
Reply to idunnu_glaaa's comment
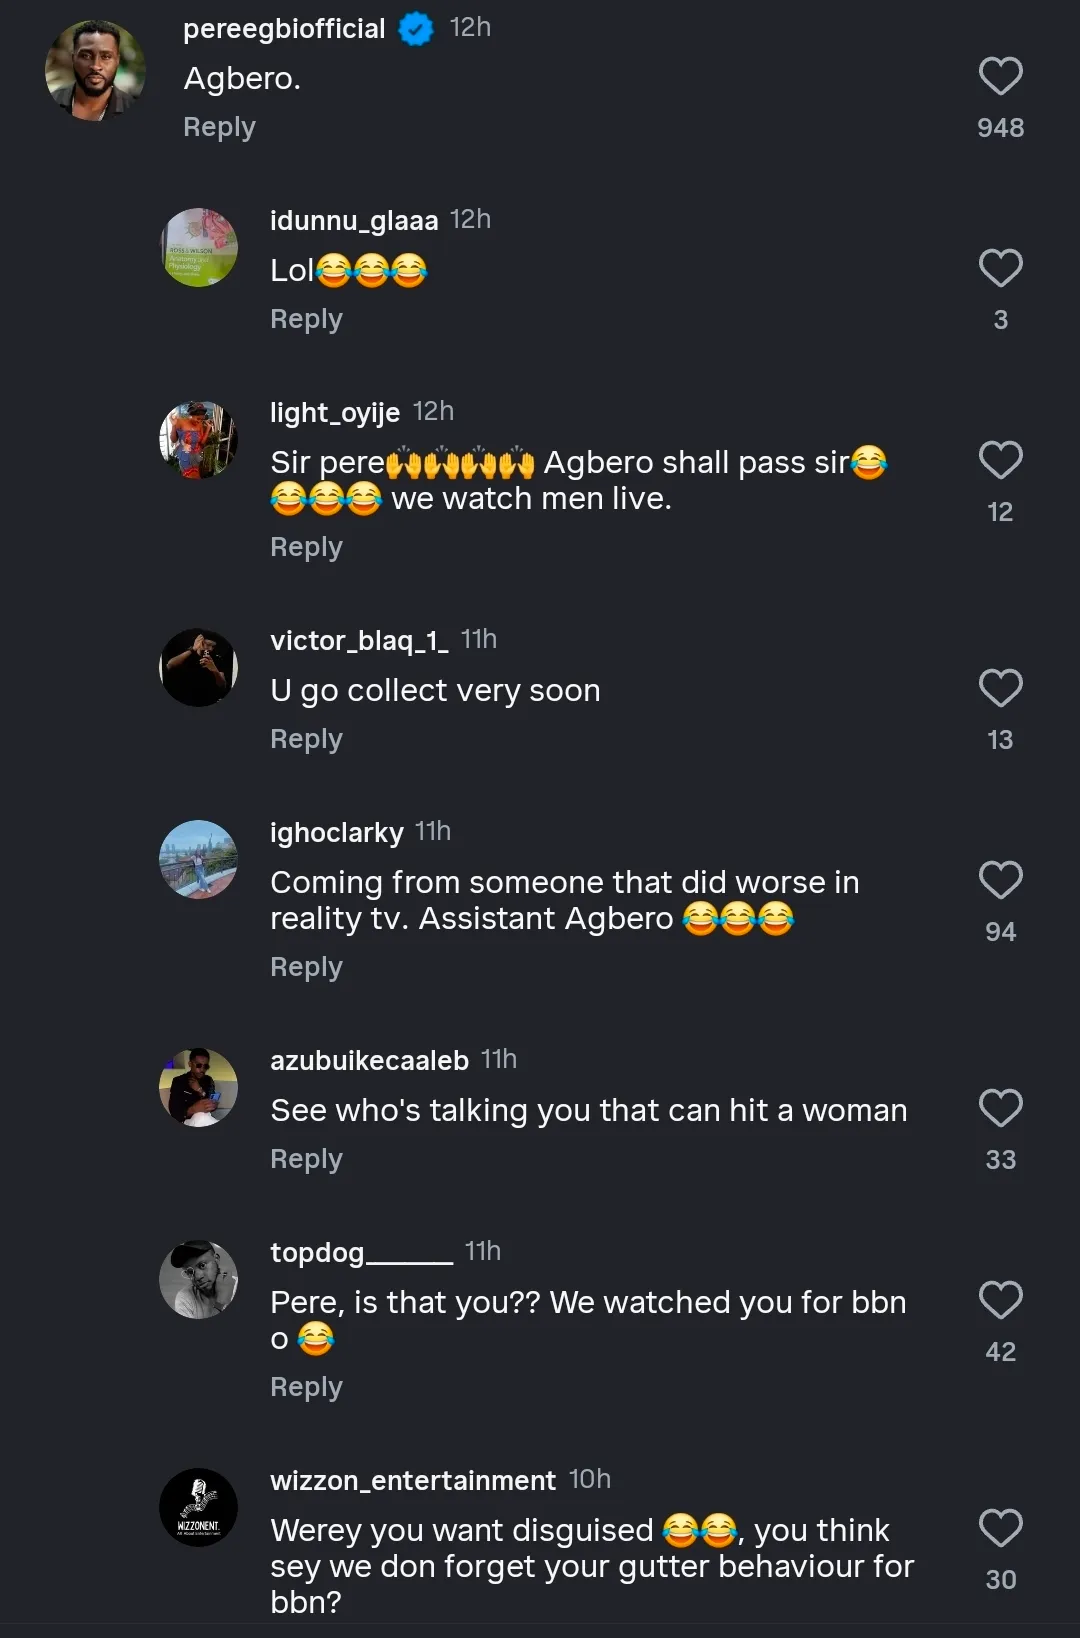coord(306,319)
